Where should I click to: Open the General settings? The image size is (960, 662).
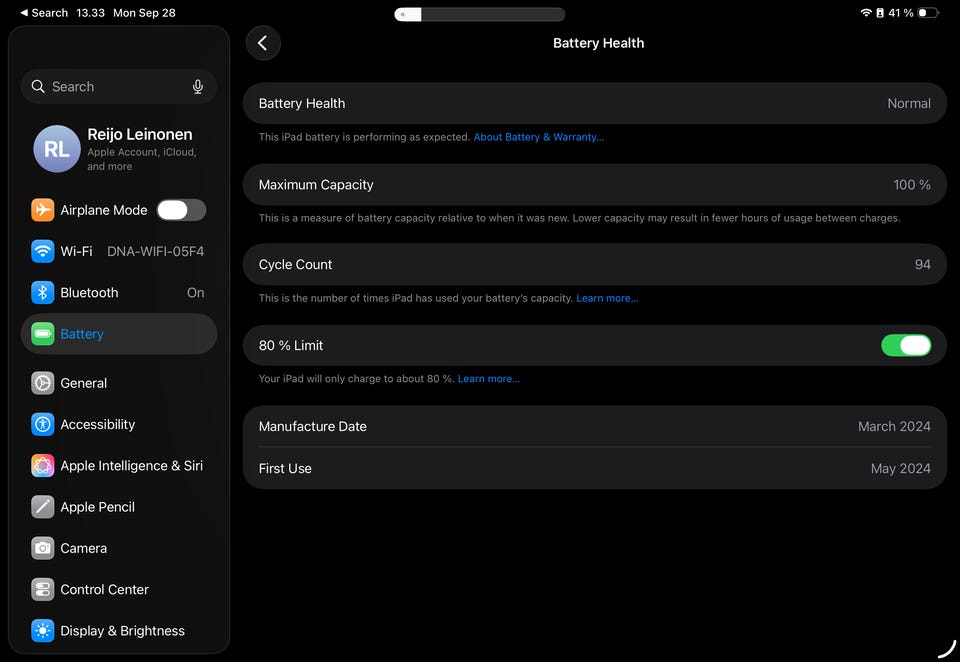(x=119, y=383)
